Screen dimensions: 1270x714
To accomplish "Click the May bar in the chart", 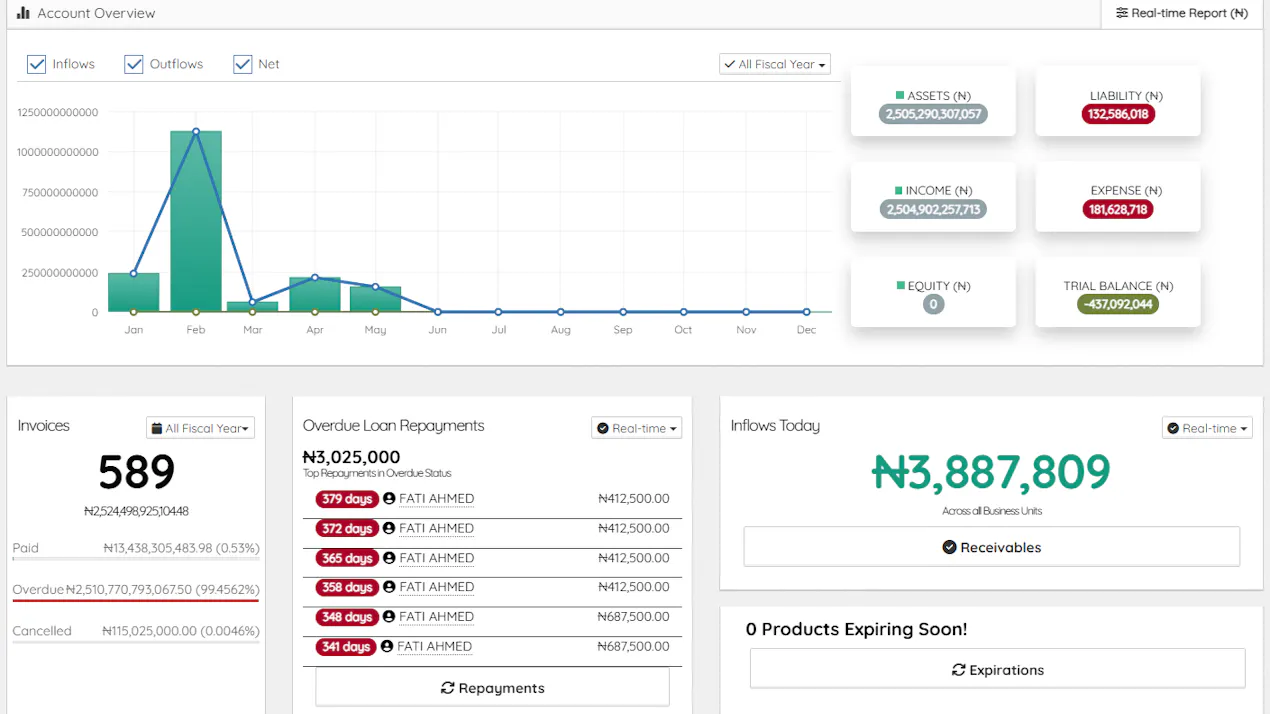I will 375,299.
